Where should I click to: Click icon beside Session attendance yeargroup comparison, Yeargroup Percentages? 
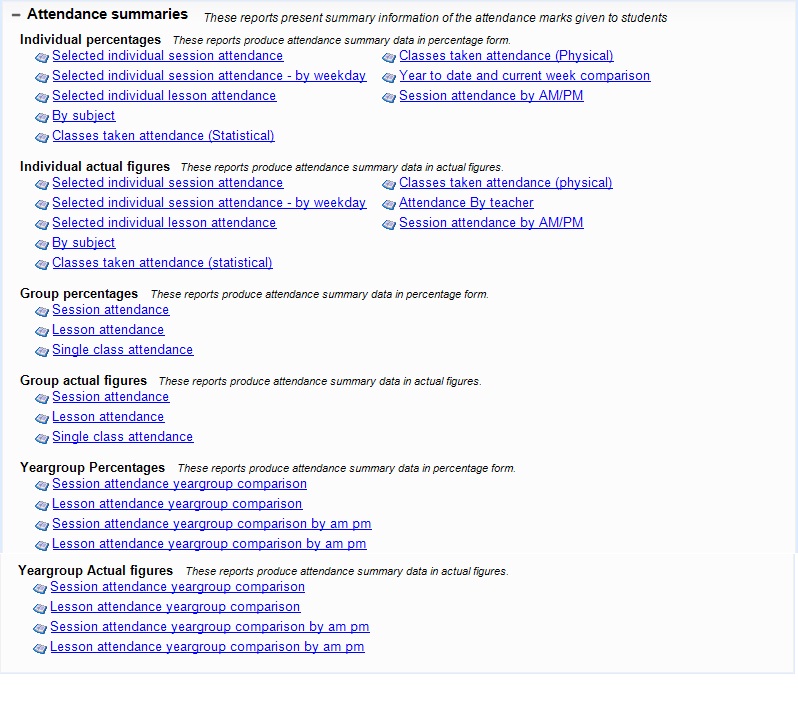pyautogui.click(x=42, y=485)
